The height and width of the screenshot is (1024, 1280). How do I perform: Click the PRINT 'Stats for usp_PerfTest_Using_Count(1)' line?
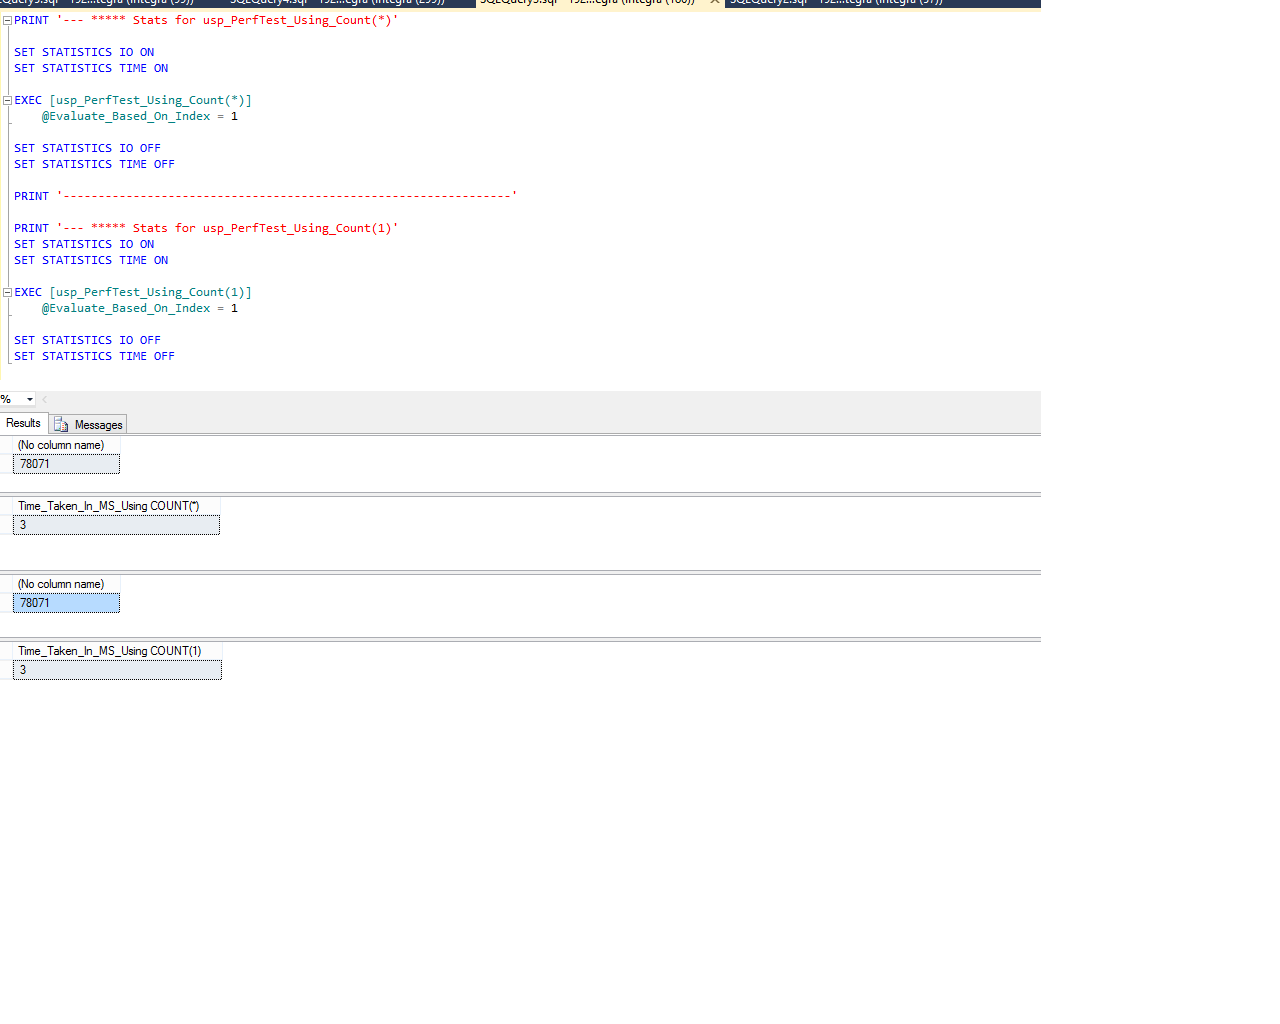point(206,228)
